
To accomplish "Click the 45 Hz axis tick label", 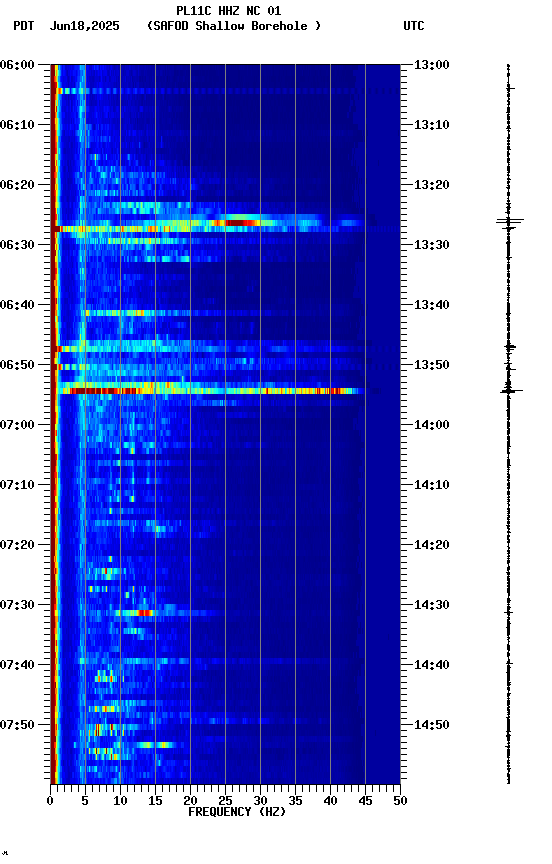I will click(x=365, y=801).
